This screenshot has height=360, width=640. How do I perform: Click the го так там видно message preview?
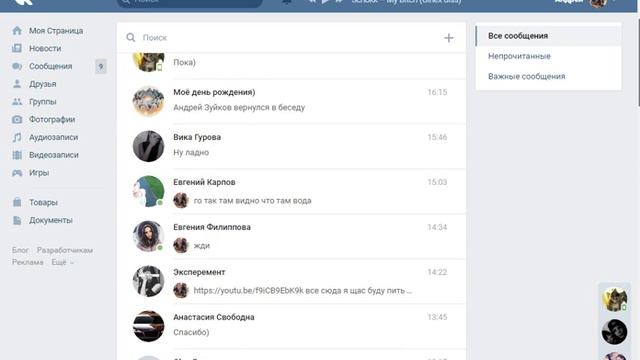click(252, 200)
